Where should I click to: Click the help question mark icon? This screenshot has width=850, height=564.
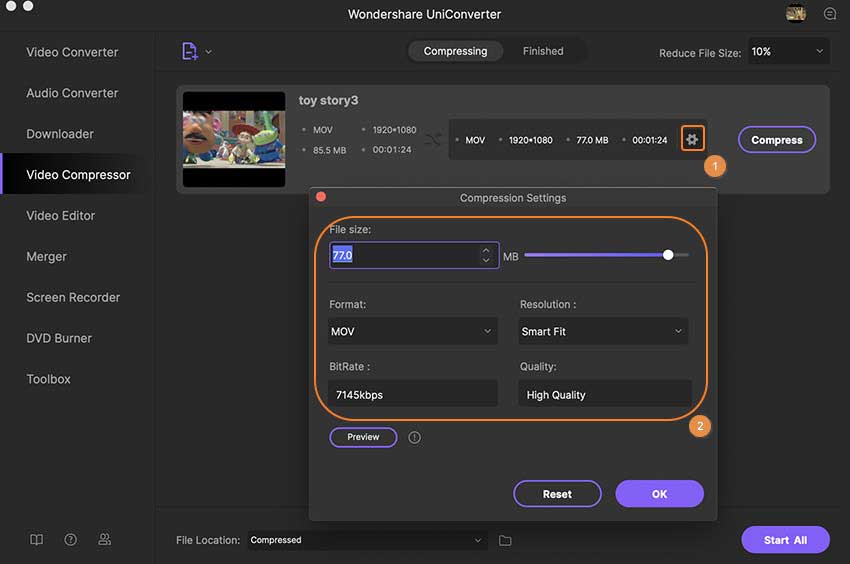[70, 539]
